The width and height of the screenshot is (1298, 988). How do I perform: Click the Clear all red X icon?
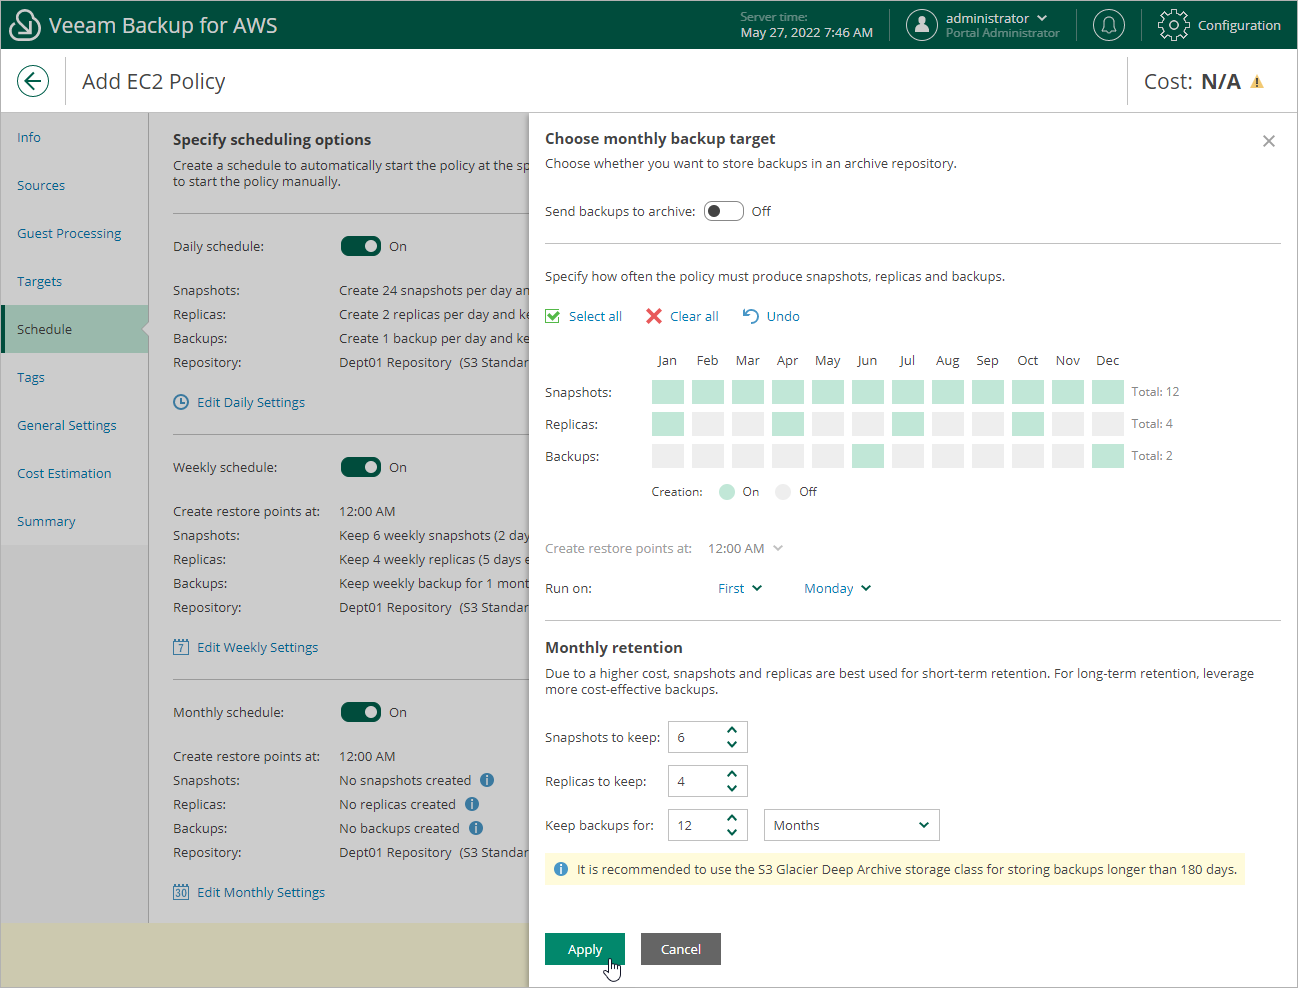(x=655, y=316)
